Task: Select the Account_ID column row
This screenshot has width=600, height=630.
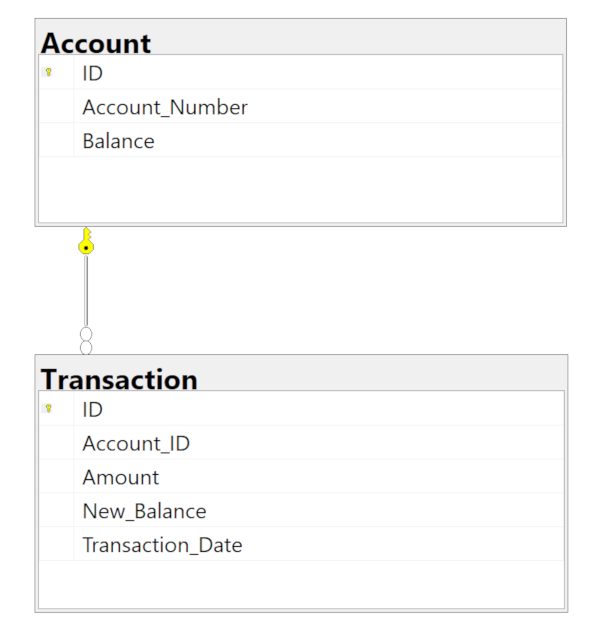Action: 301,442
